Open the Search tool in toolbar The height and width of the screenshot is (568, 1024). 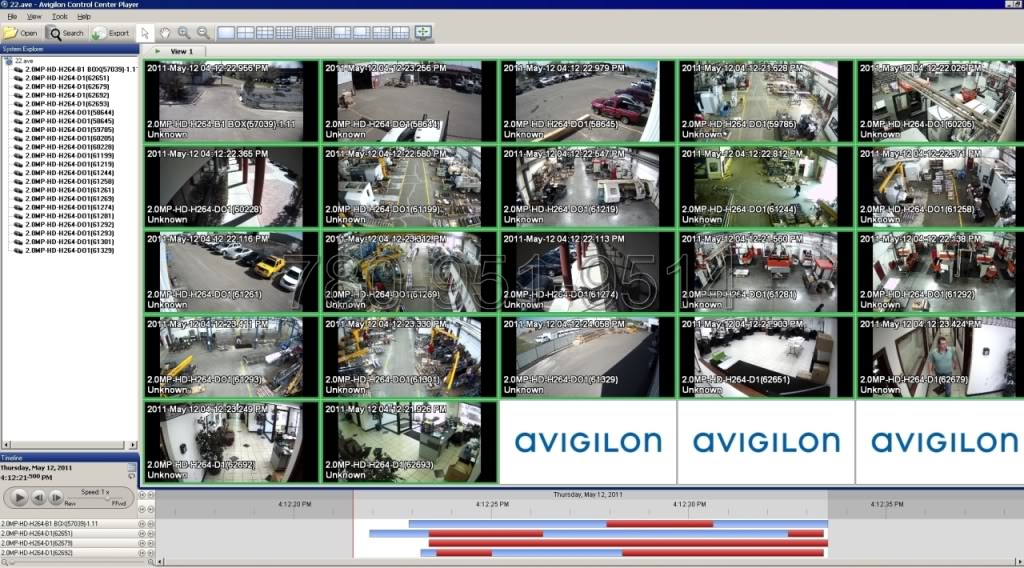[x=66, y=33]
